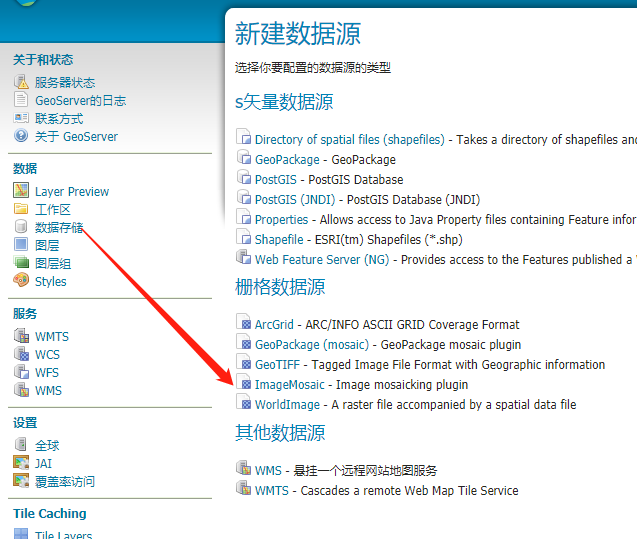Click the About GeoServer help icon
The width and height of the screenshot is (637, 539).
click(21, 135)
